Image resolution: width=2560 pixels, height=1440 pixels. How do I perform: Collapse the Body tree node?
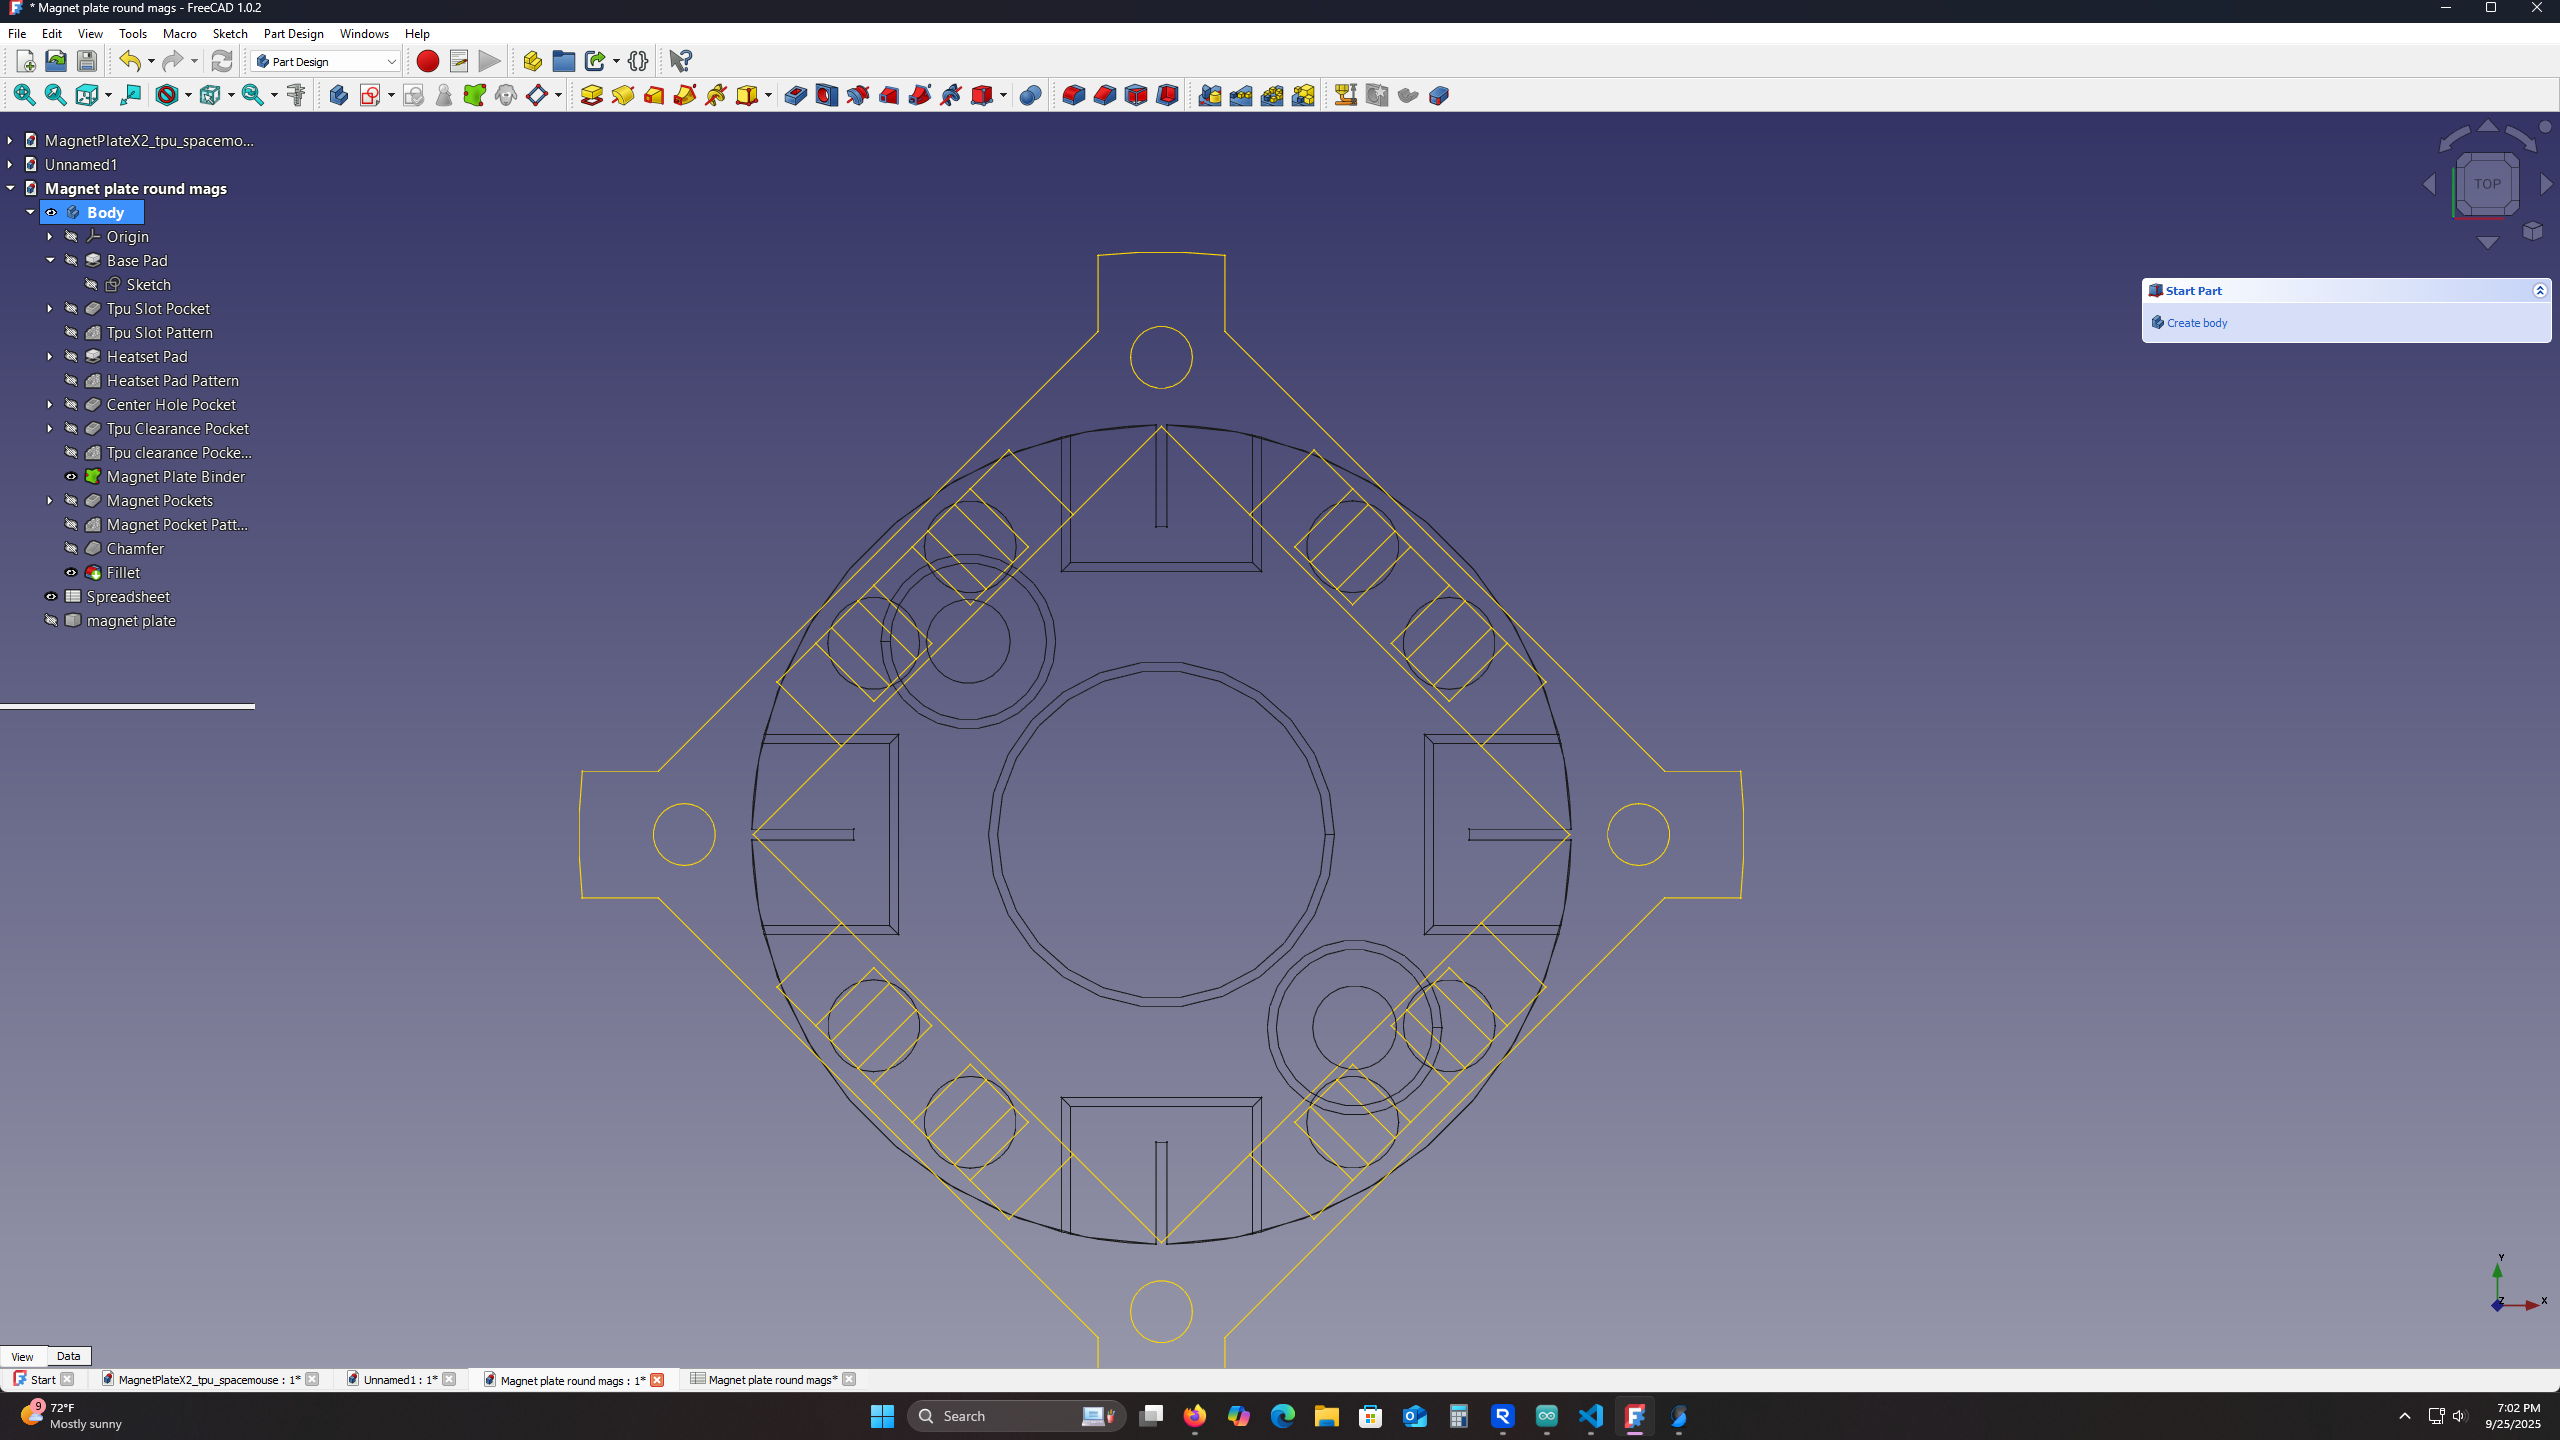(30, 212)
